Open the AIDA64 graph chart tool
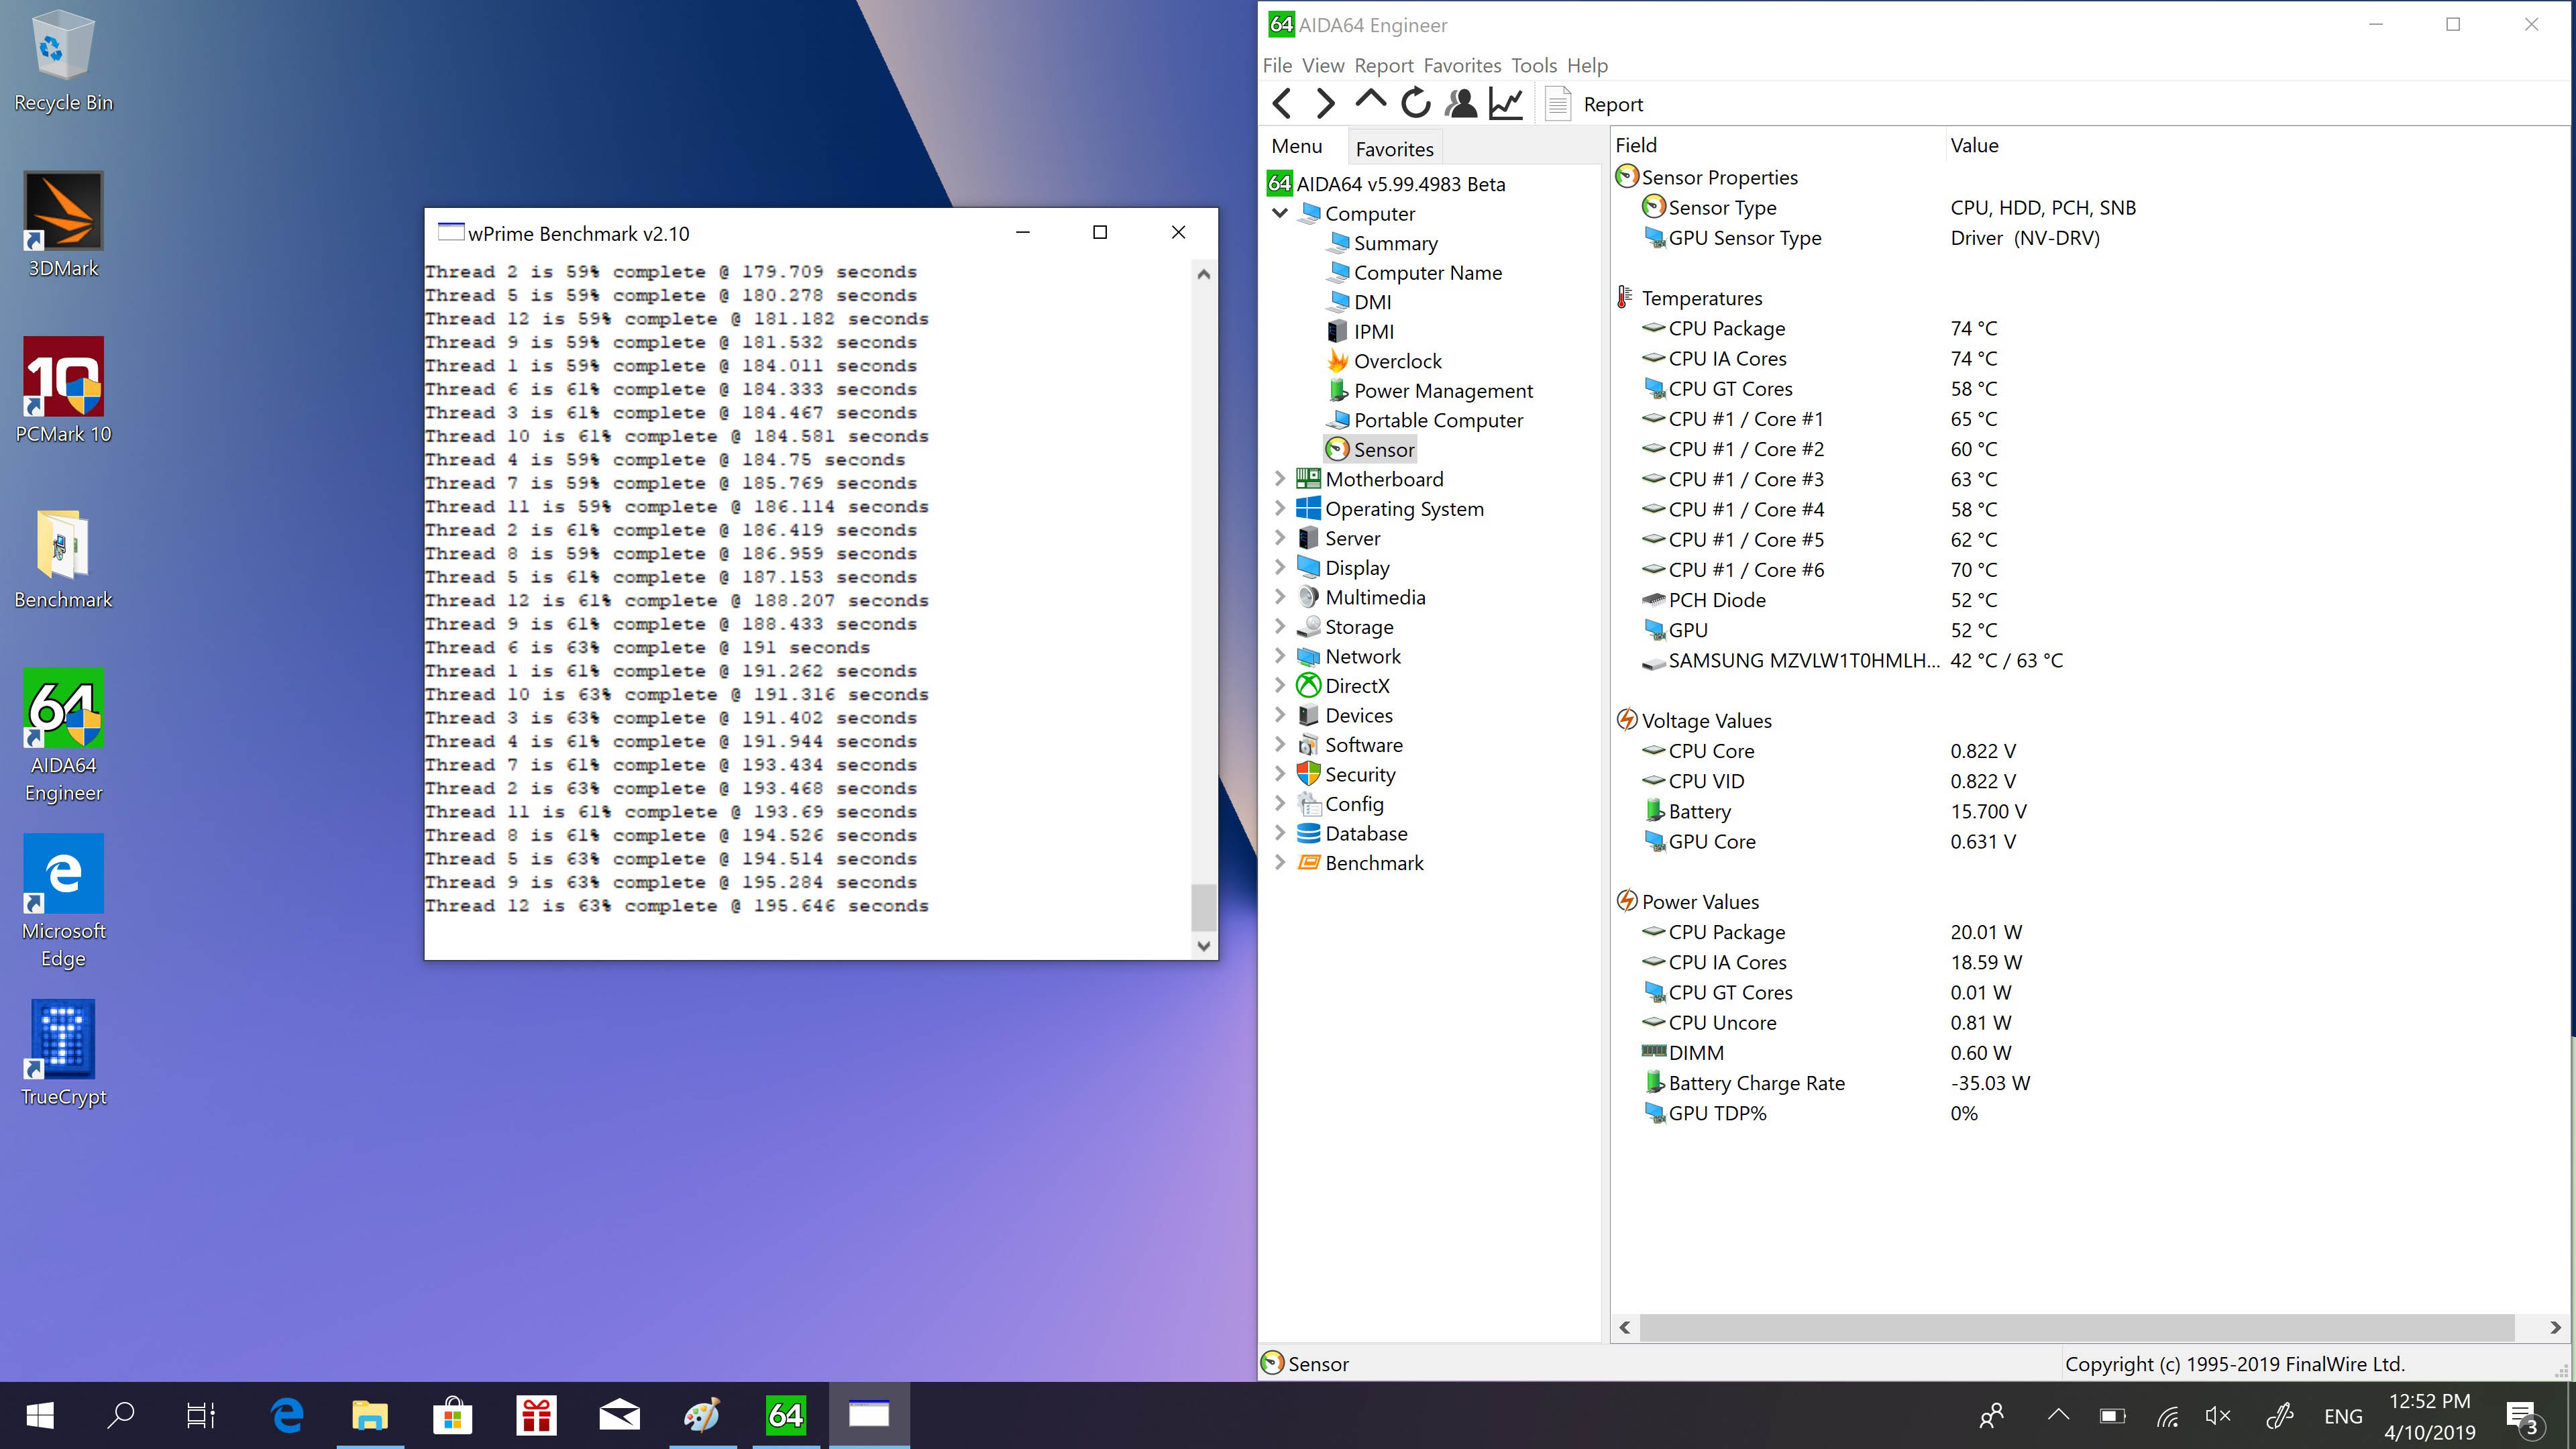 [1506, 103]
